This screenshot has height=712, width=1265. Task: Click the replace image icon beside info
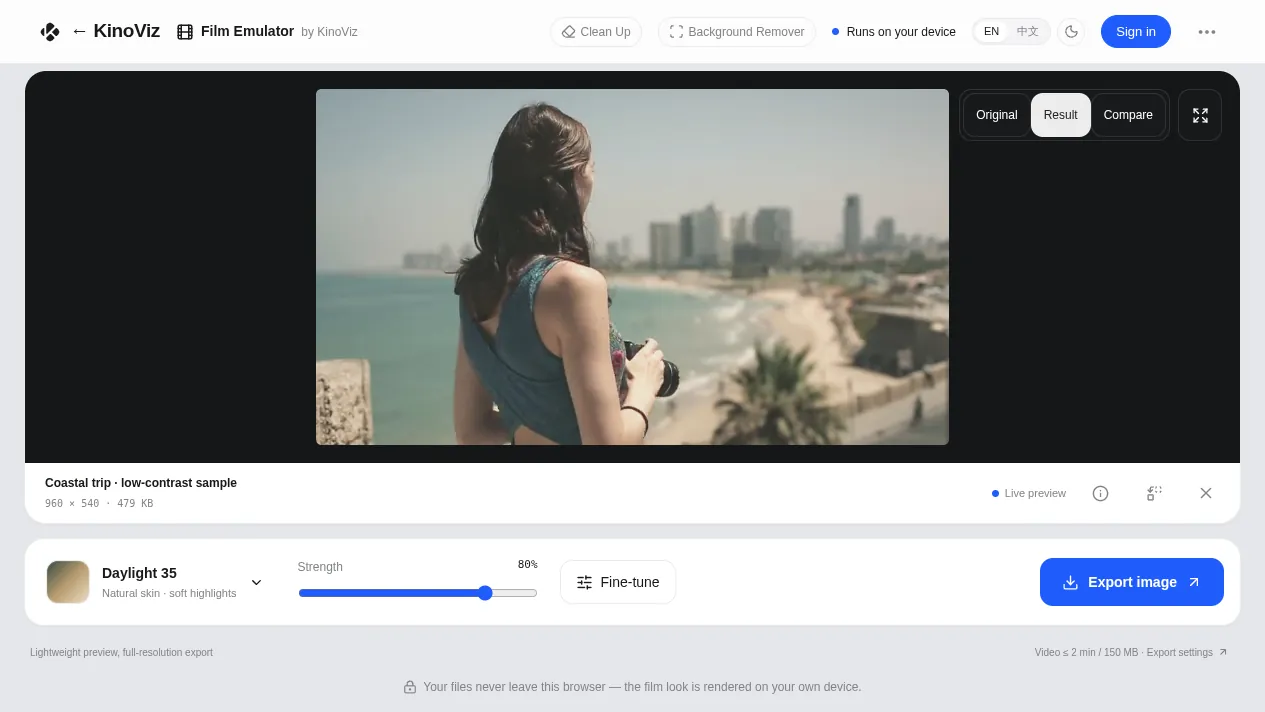(x=1154, y=493)
